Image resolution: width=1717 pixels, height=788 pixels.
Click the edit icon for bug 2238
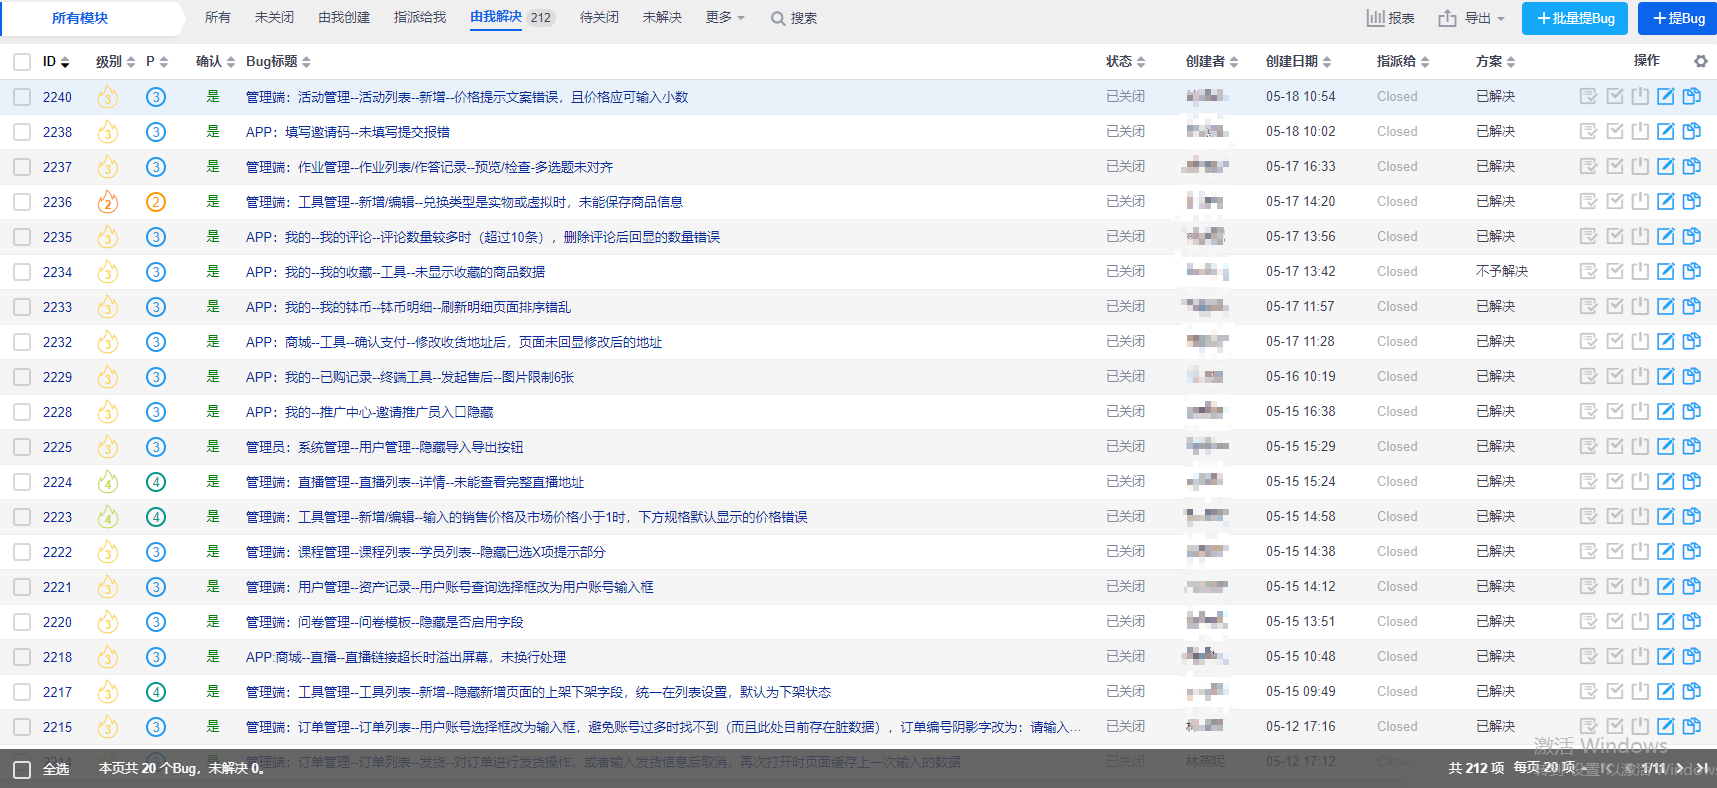tap(1665, 132)
